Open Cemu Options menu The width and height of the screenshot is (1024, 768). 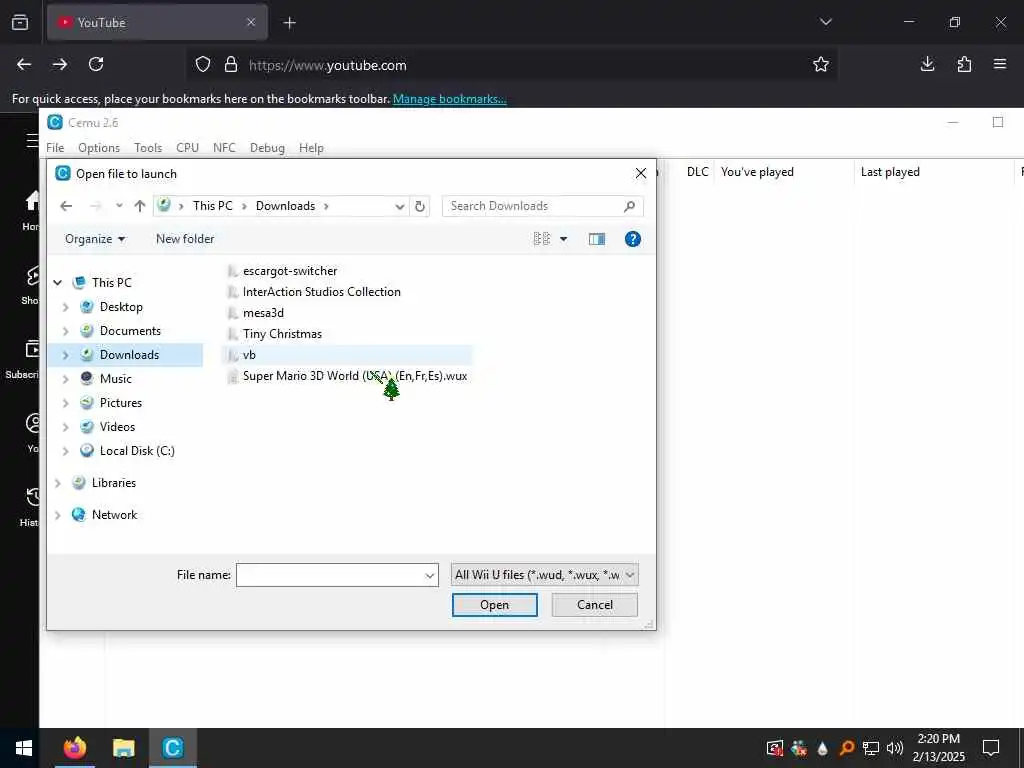(99, 148)
